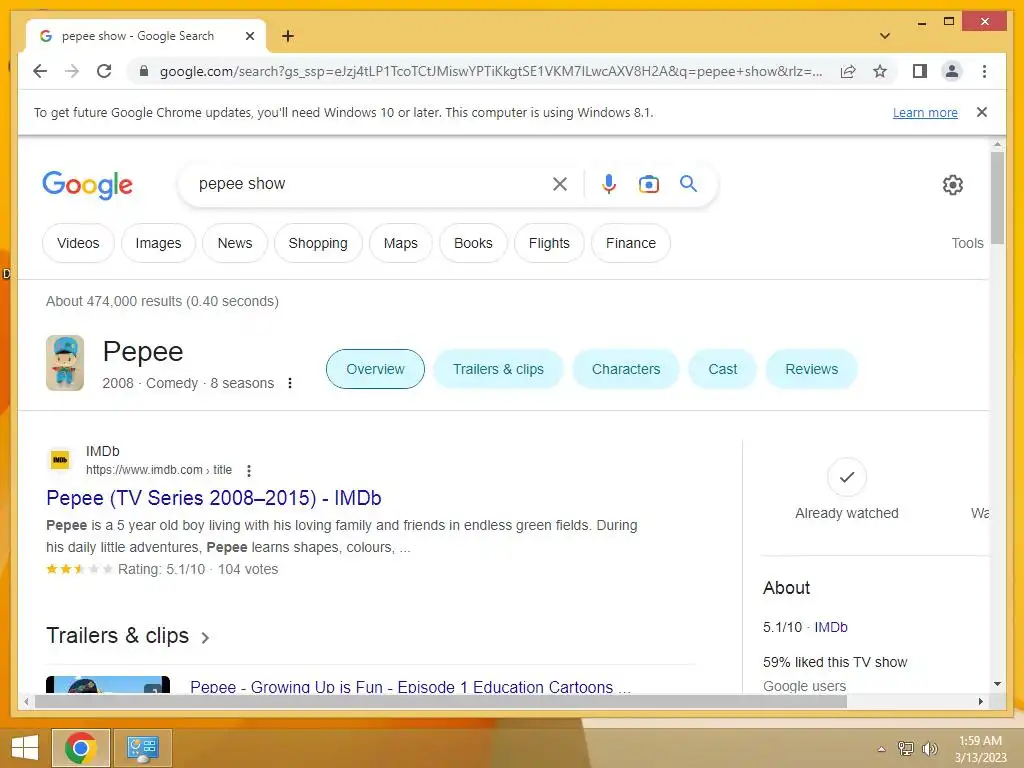Open the Chrome profile avatar
This screenshot has height=768, width=1024.
click(x=952, y=71)
